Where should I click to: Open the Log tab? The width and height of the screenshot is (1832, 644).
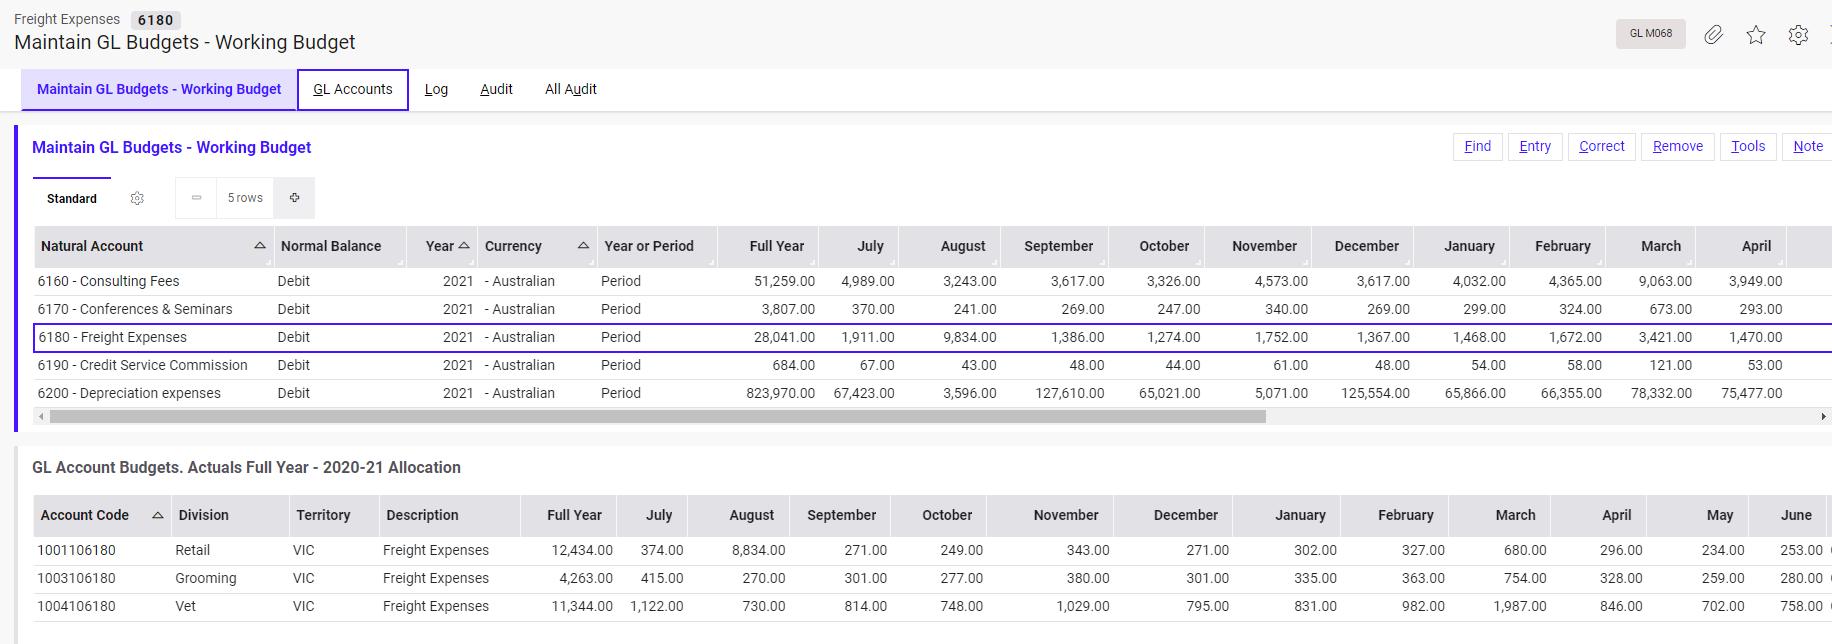tap(436, 89)
